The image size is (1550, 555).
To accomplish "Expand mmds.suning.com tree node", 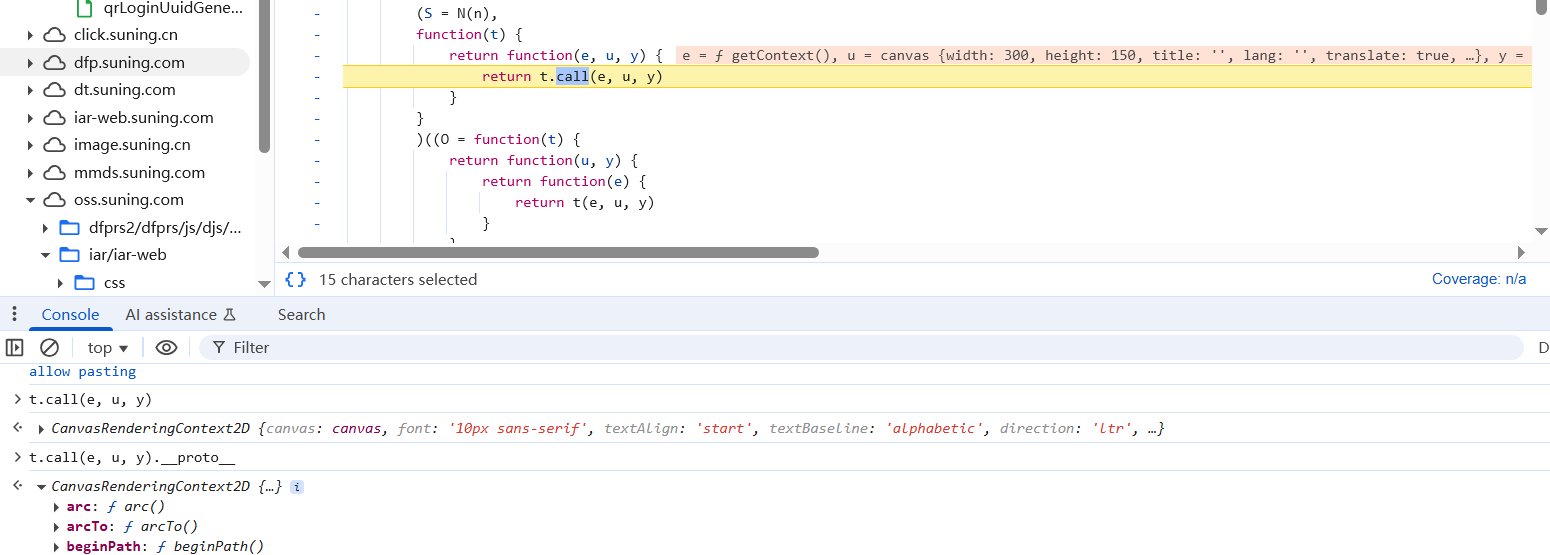I will click(31, 172).
